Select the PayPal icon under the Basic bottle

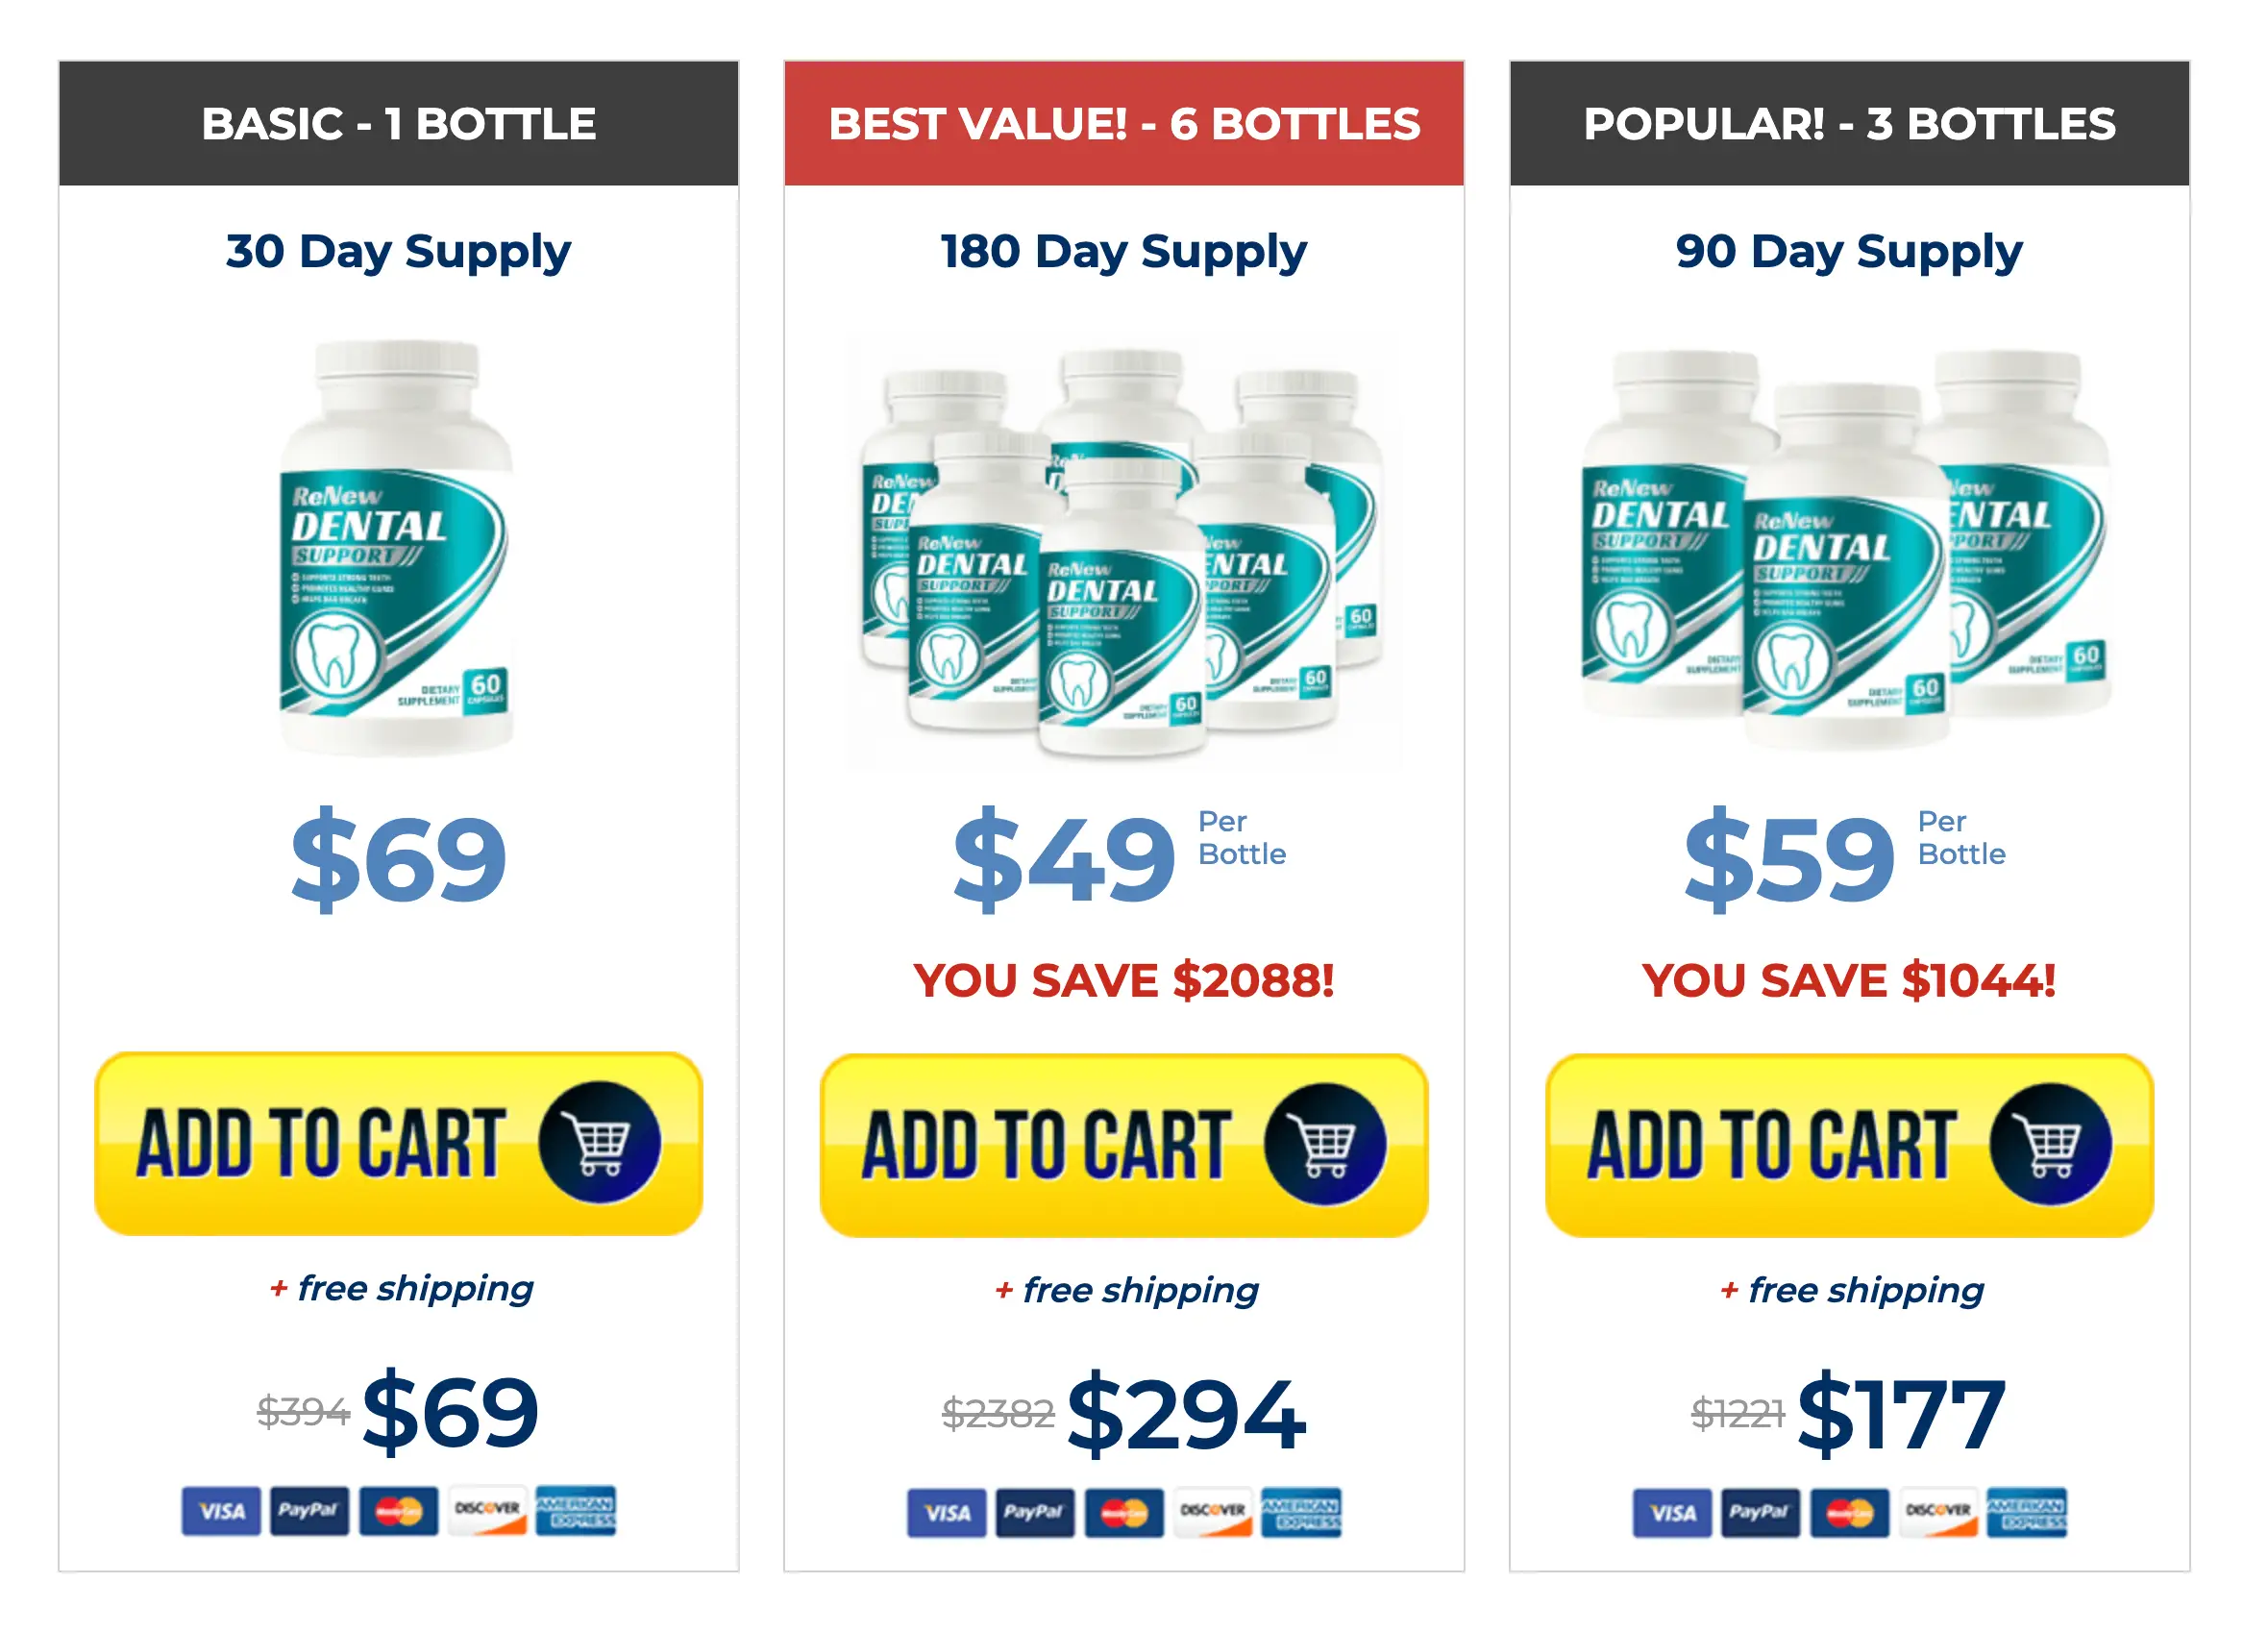tap(310, 1511)
